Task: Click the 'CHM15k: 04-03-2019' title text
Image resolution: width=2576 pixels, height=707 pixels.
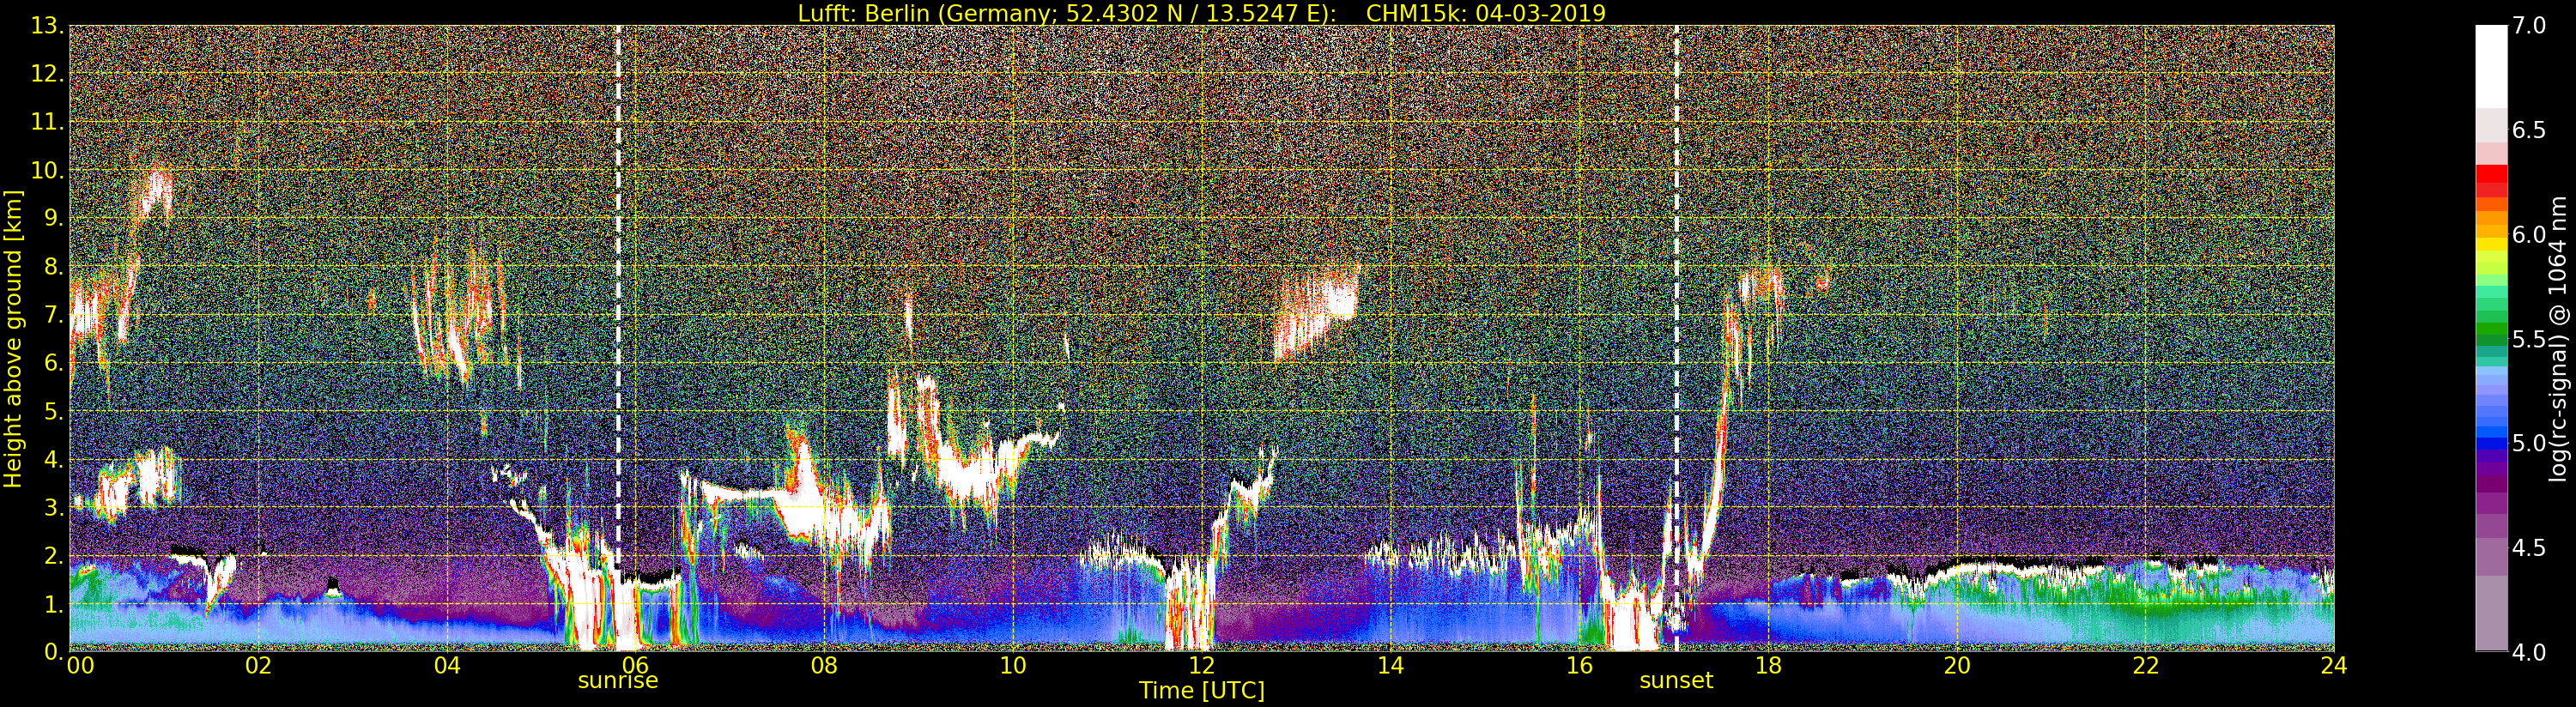Action: tap(1486, 13)
